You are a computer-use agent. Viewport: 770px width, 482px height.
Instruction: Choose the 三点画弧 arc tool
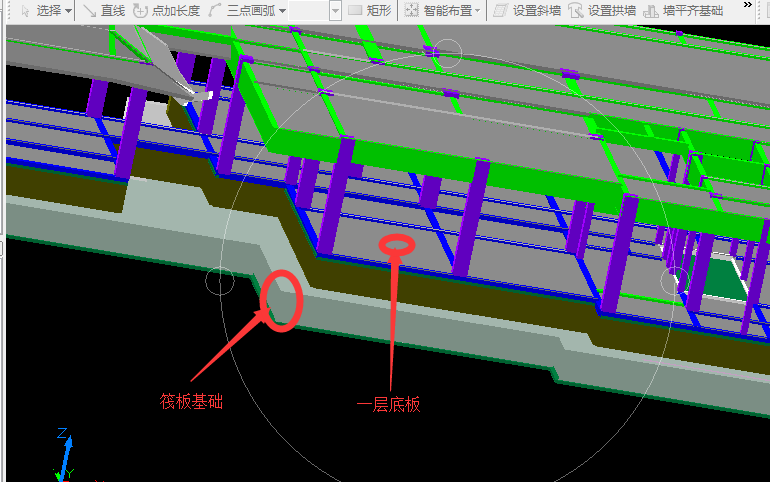click(x=242, y=10)
